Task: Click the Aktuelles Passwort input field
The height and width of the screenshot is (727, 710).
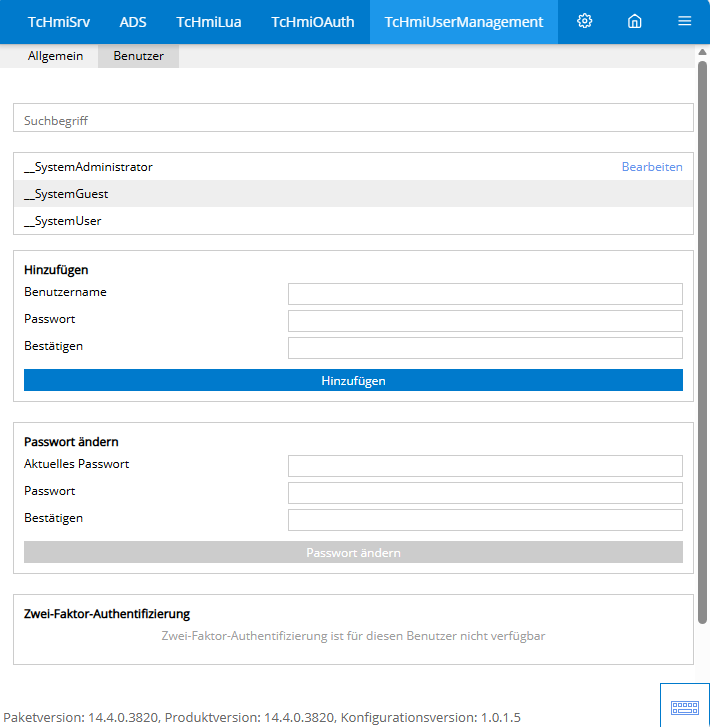Action: point(485,466)
